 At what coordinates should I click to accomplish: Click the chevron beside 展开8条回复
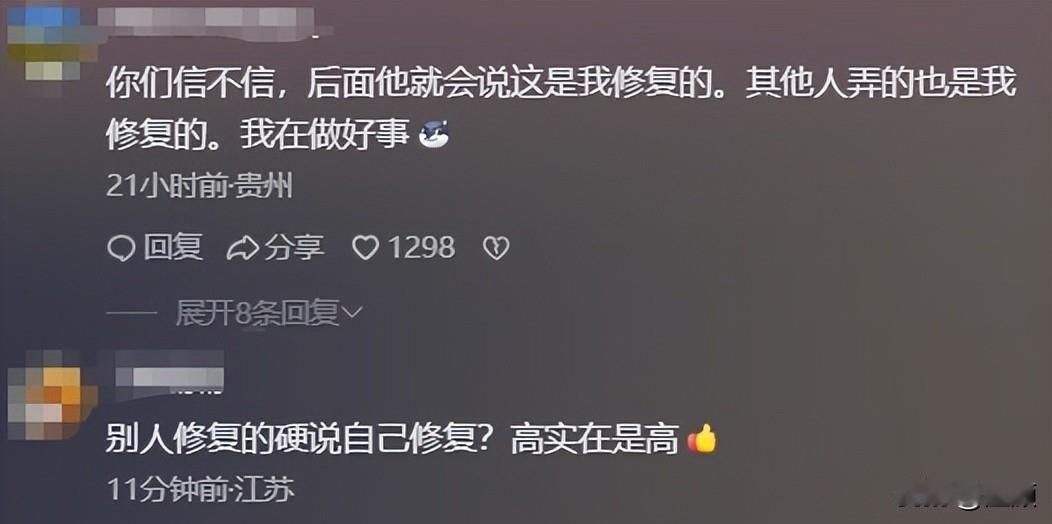click(352, 313)
